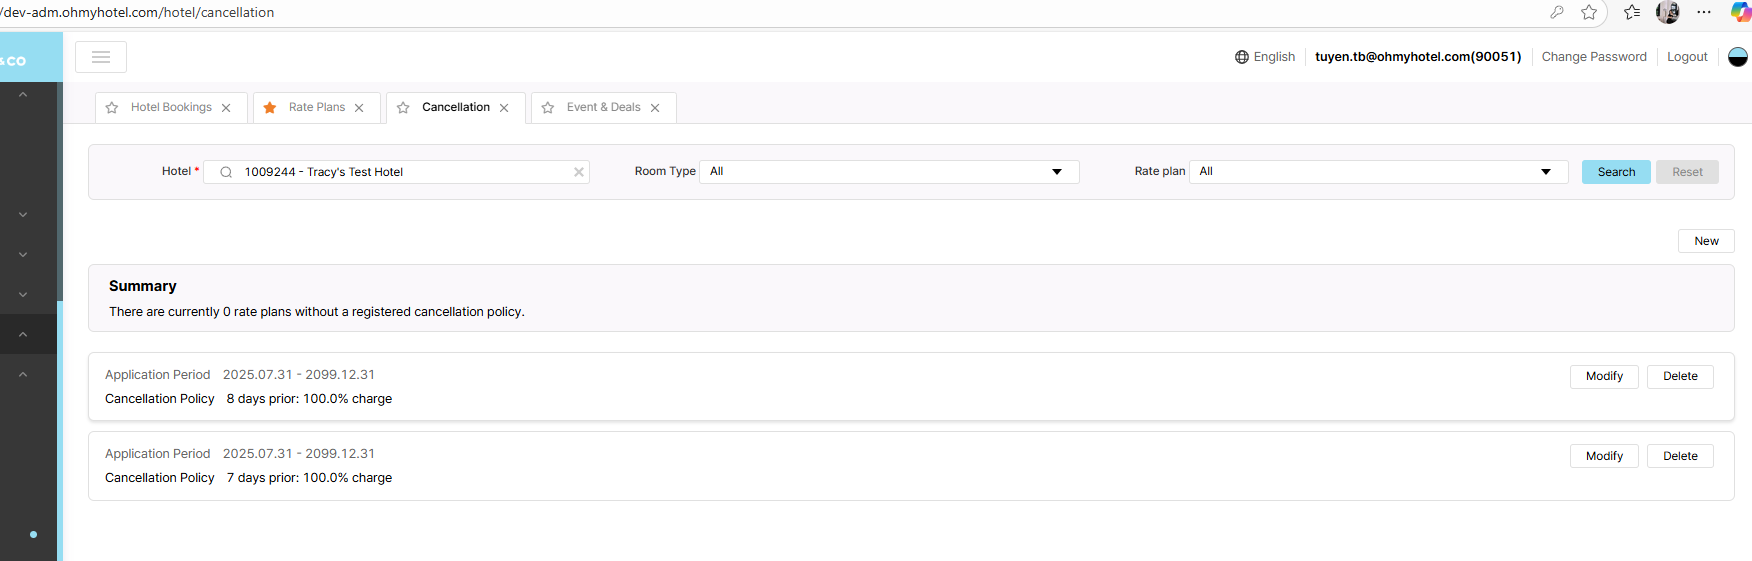Collapse the bottom sidebar section chevron

click(23, 375)
